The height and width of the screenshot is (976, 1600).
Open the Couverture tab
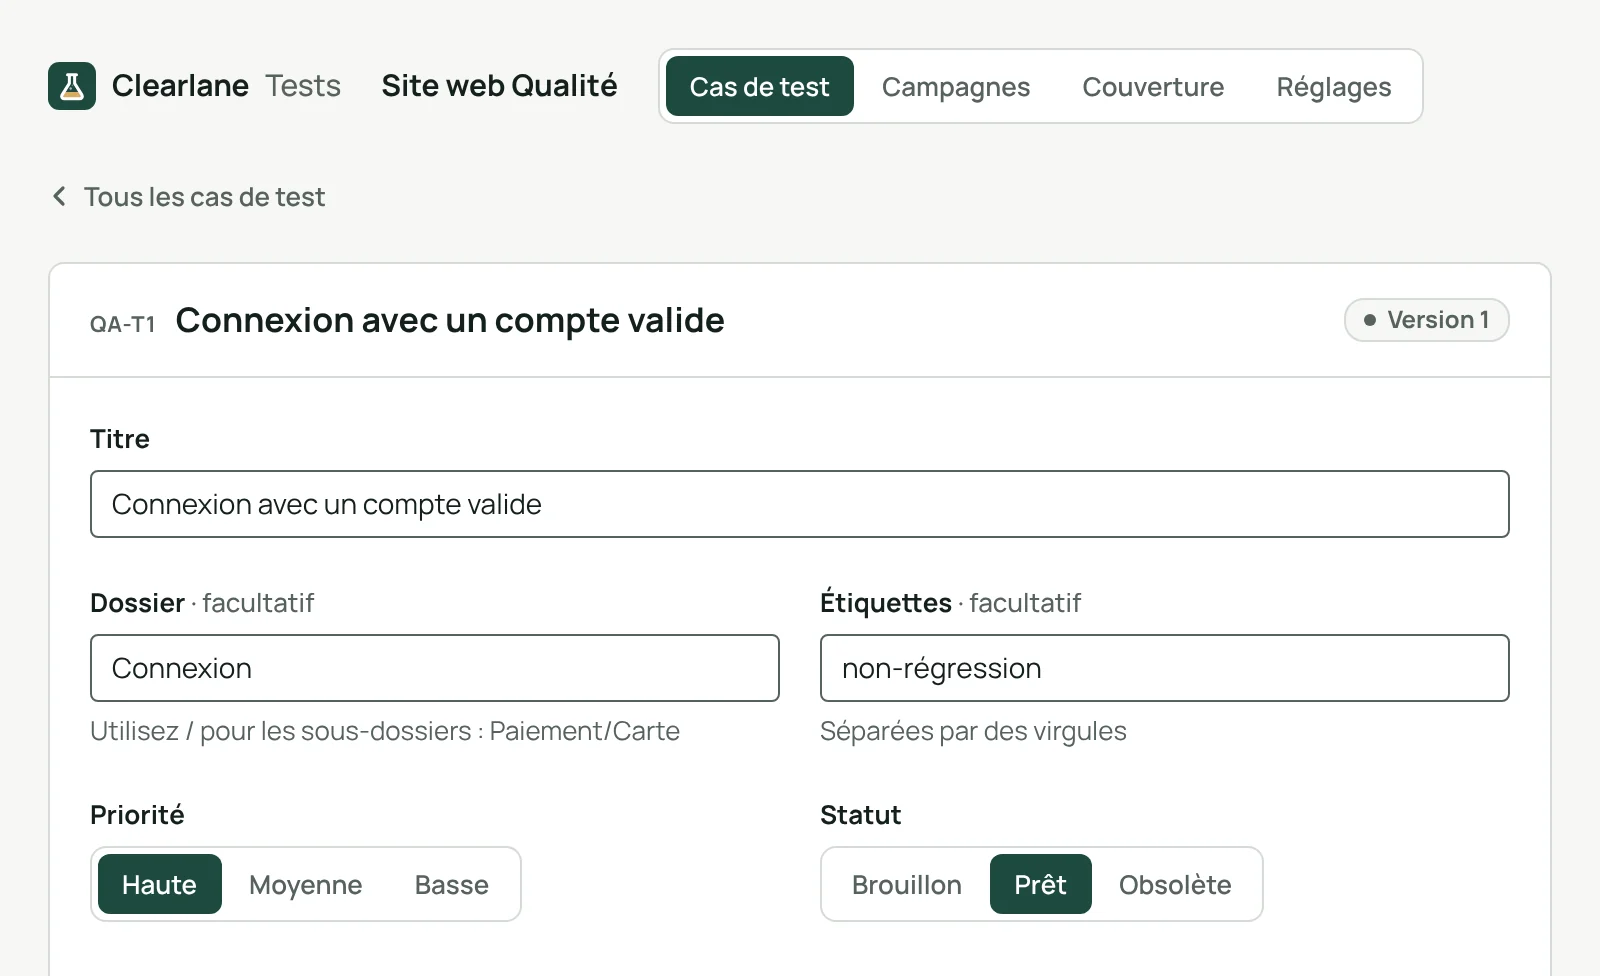tap(1153, 86)
